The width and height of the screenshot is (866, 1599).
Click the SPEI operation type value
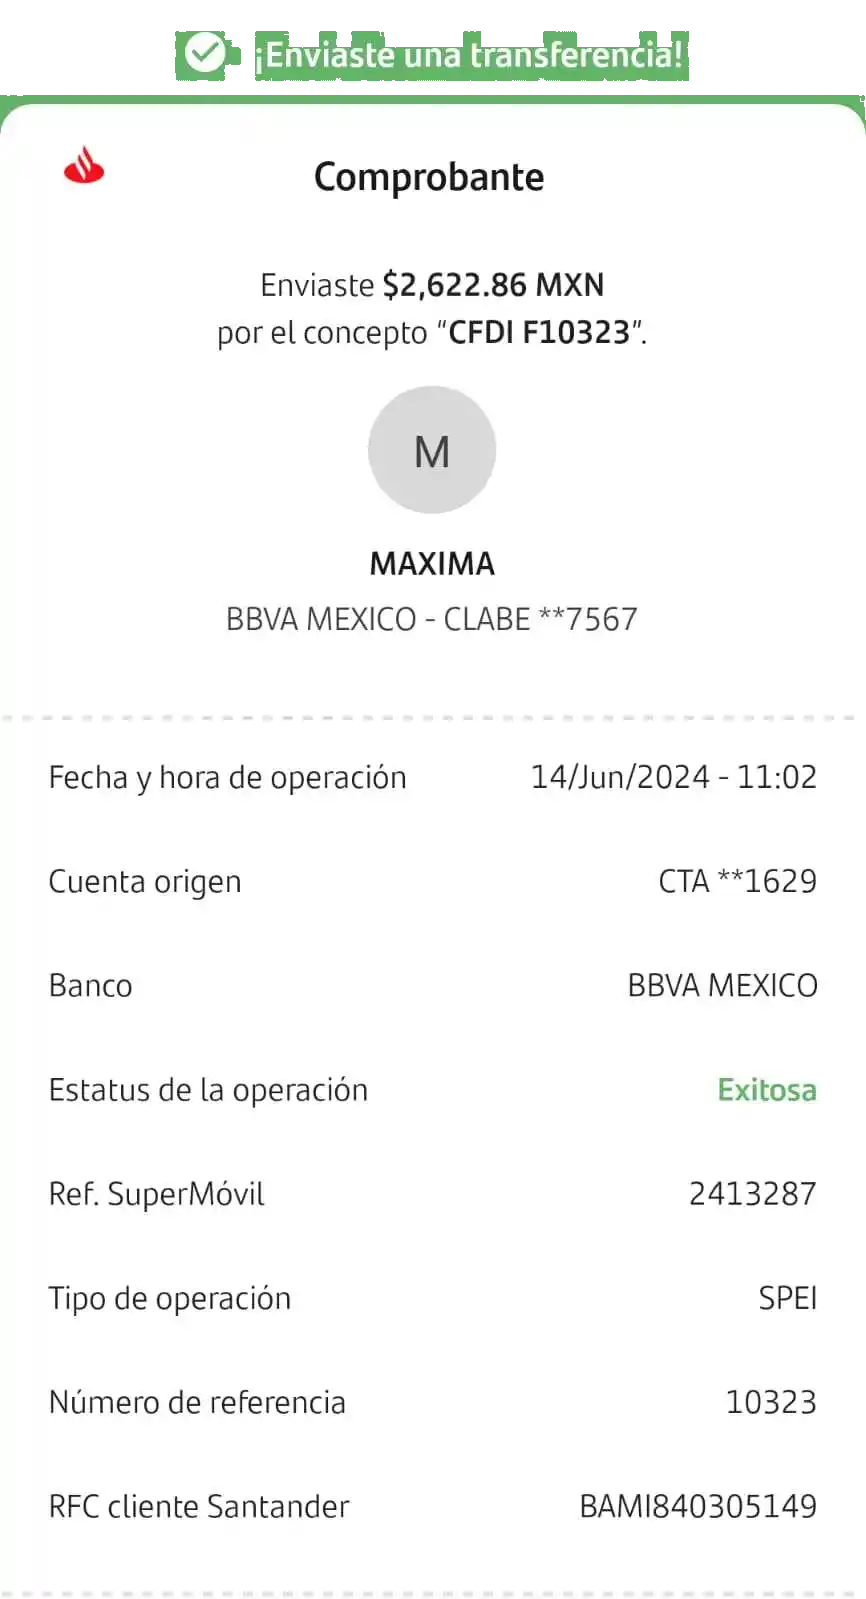787,1298
